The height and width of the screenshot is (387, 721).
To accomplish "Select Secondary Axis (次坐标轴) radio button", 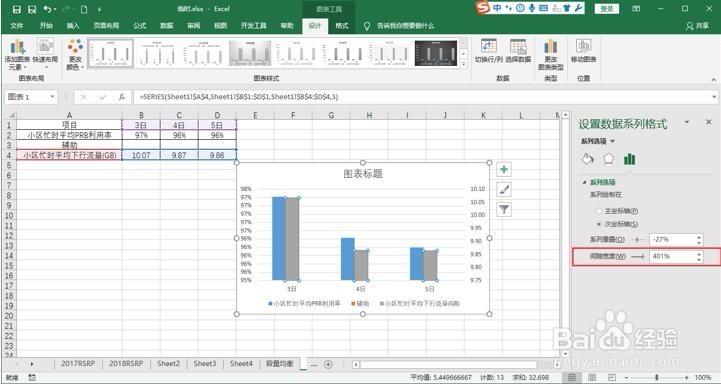I will [599, 224].
